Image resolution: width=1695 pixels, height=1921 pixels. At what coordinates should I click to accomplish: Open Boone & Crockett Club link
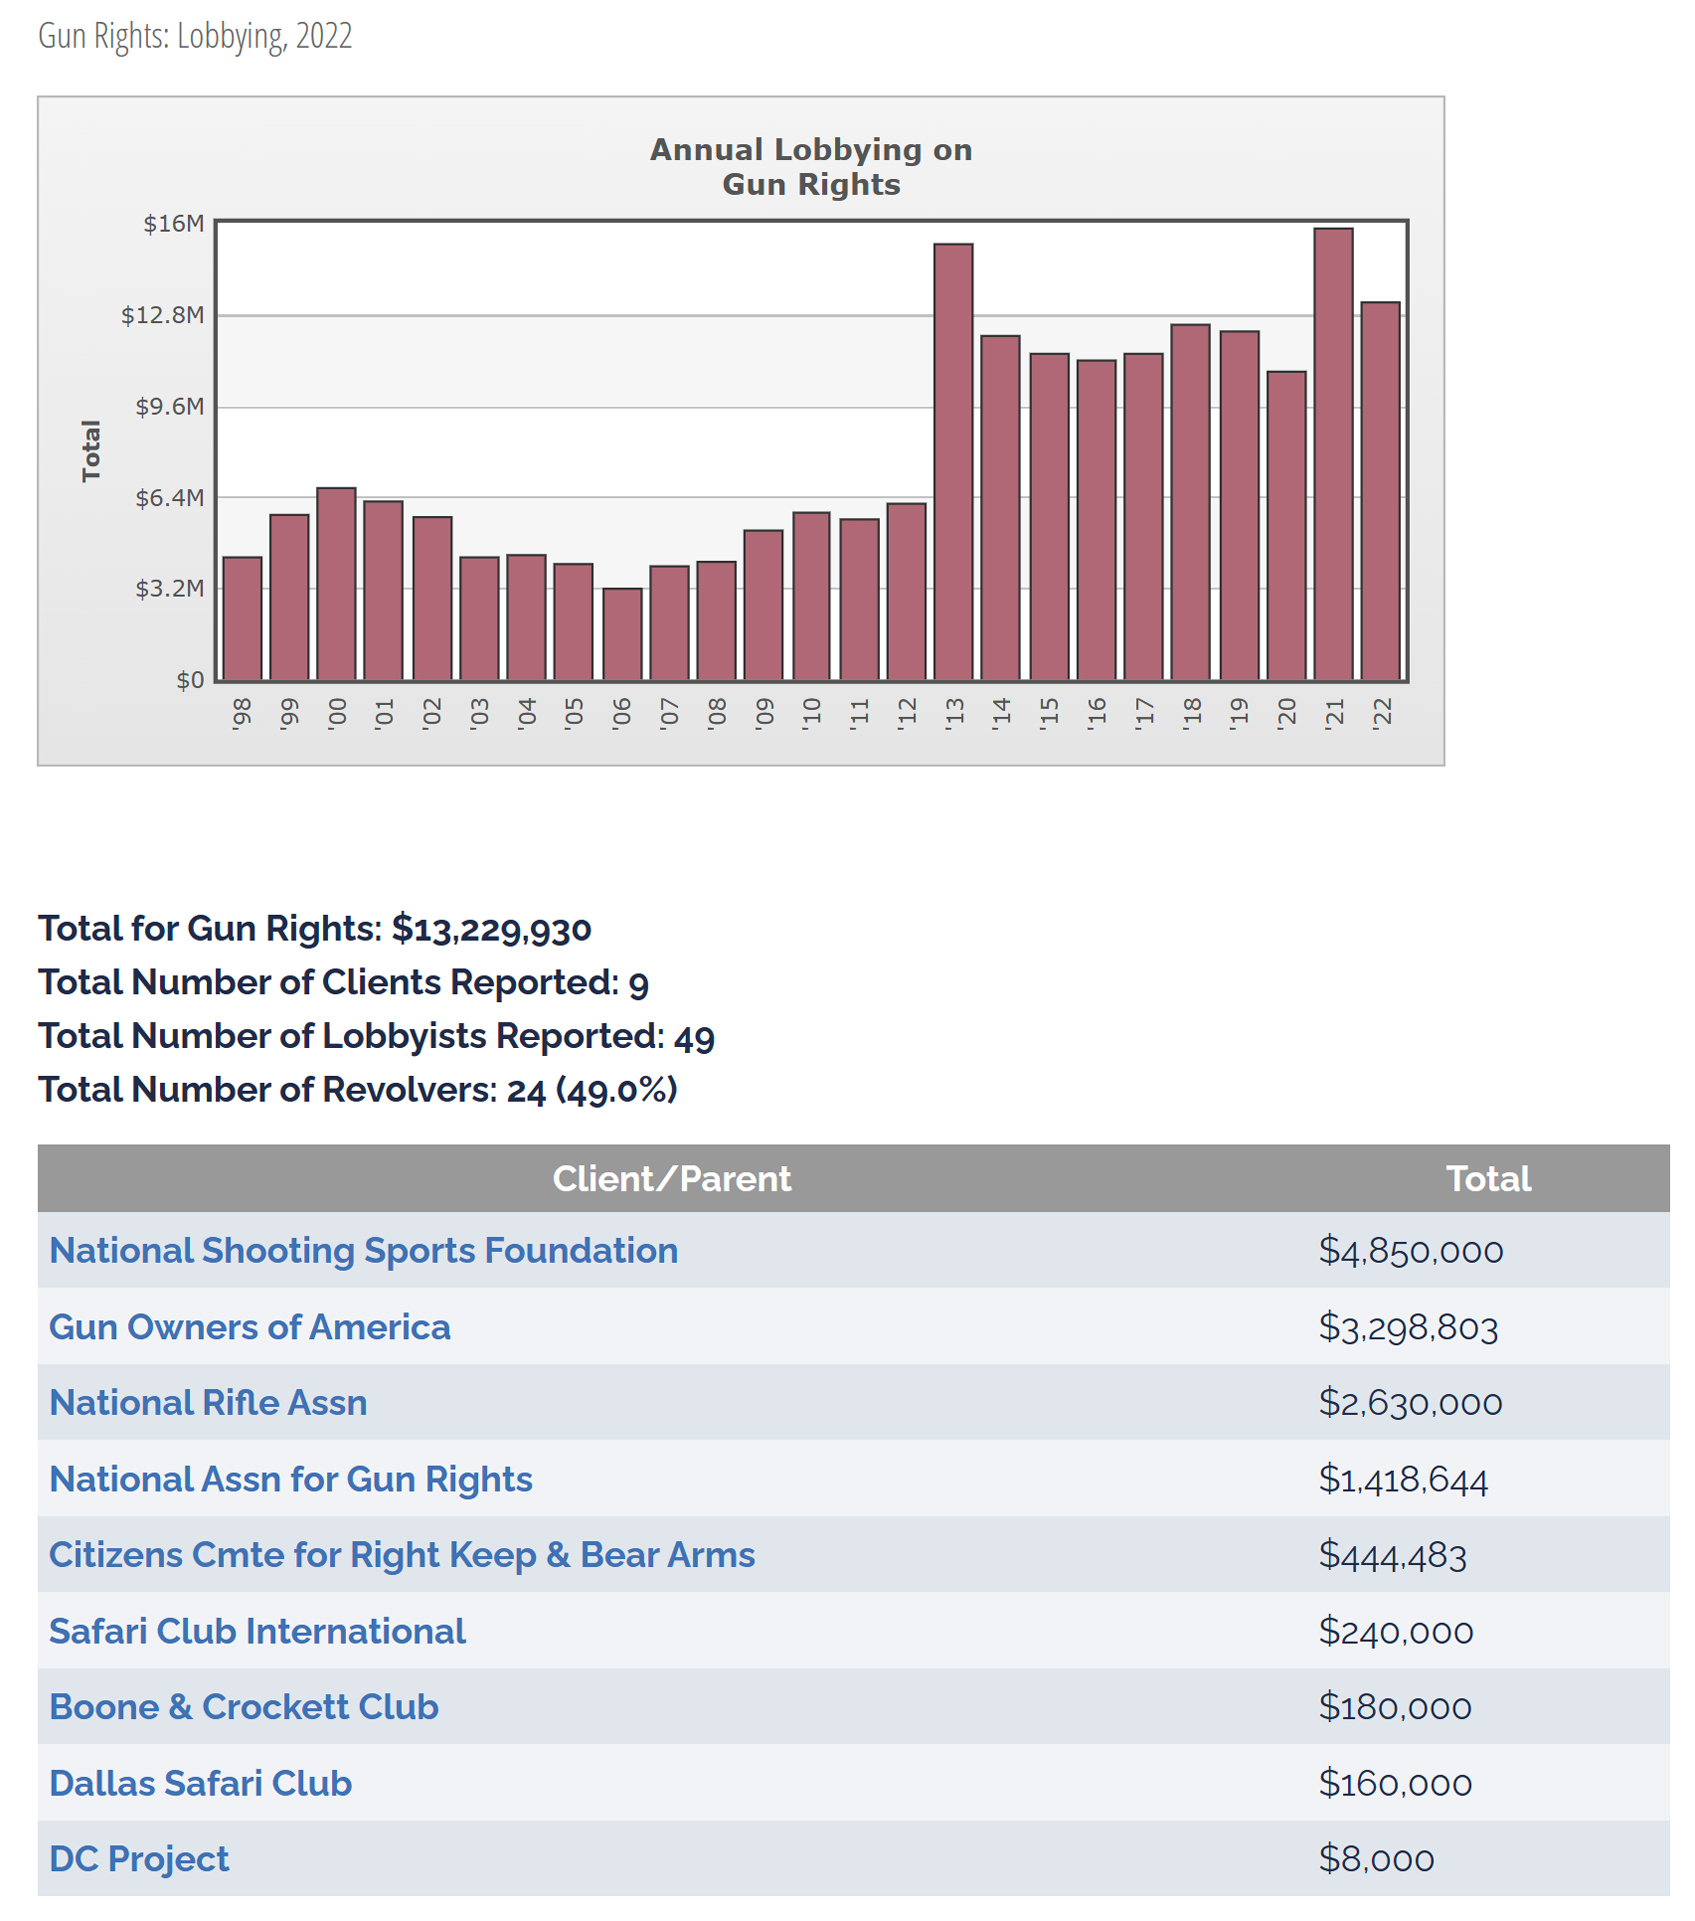(244, 1707)
